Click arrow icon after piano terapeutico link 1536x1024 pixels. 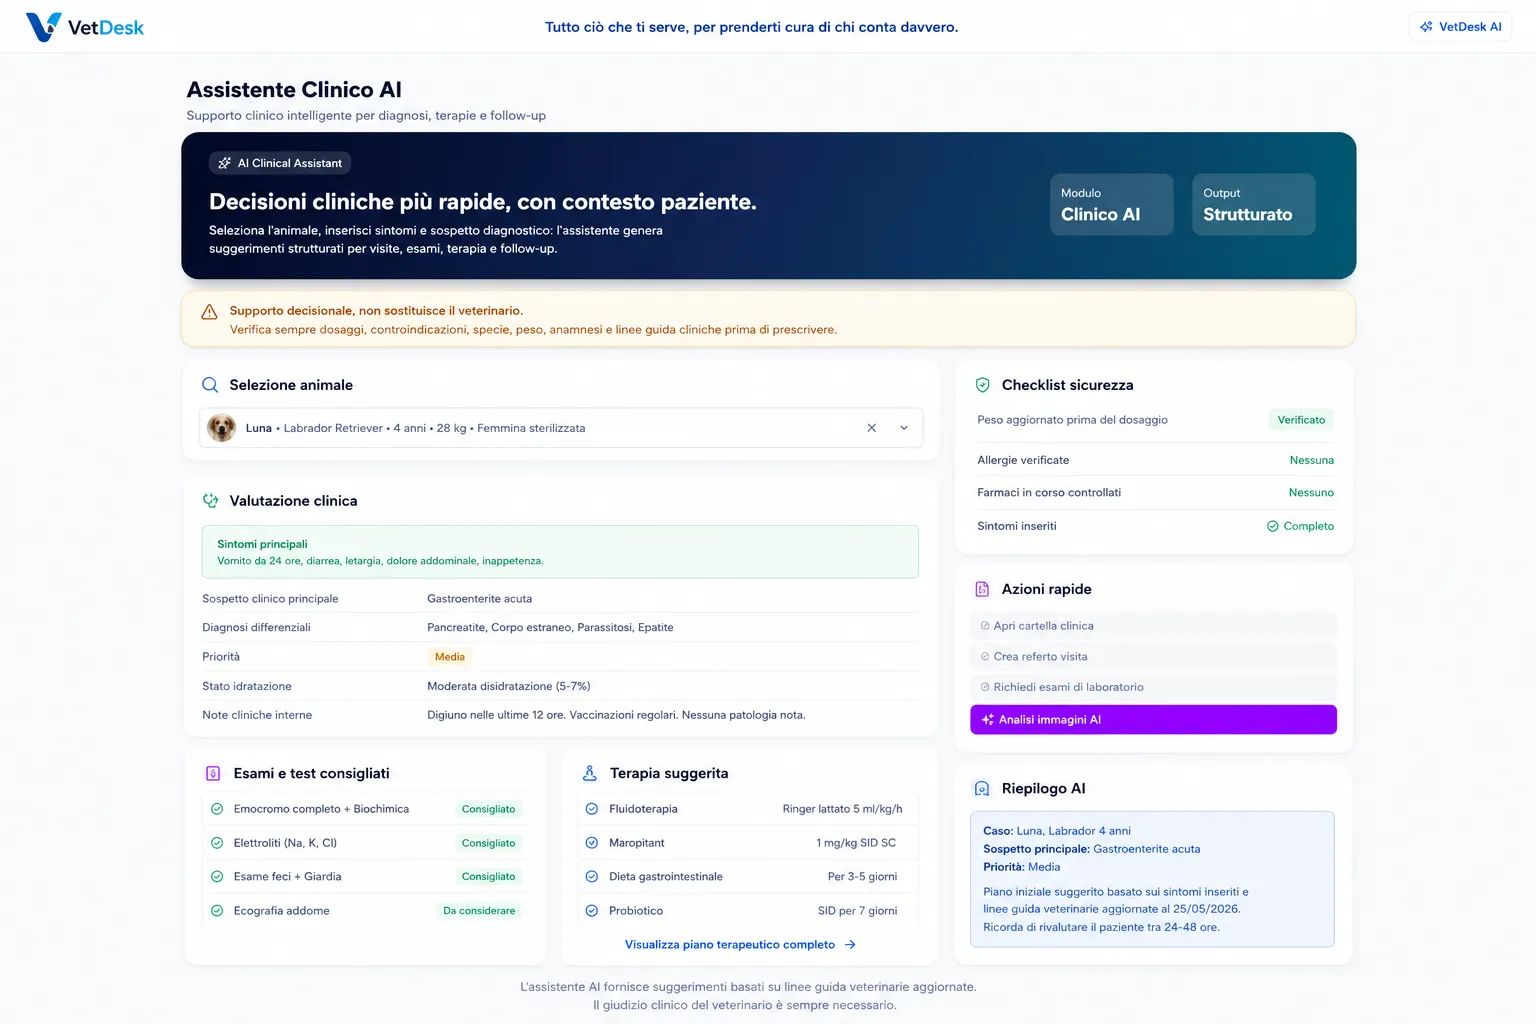coord(850,945)
